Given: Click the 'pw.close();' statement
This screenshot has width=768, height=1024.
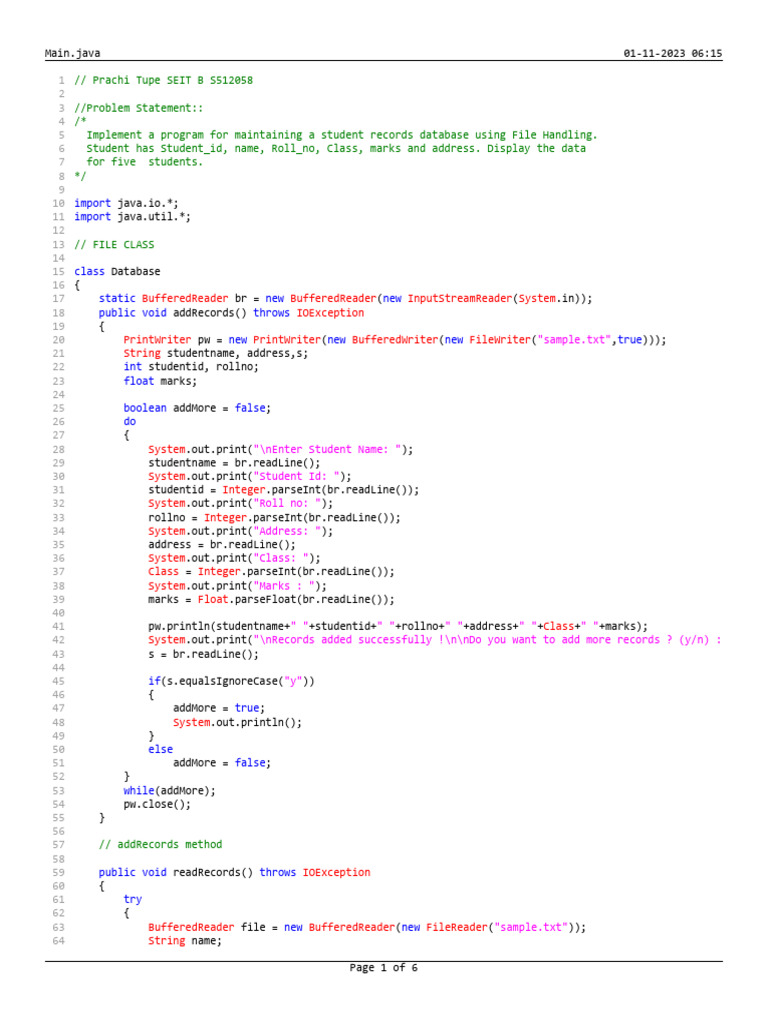Looking at the screenshot, I should pos(157,805).
